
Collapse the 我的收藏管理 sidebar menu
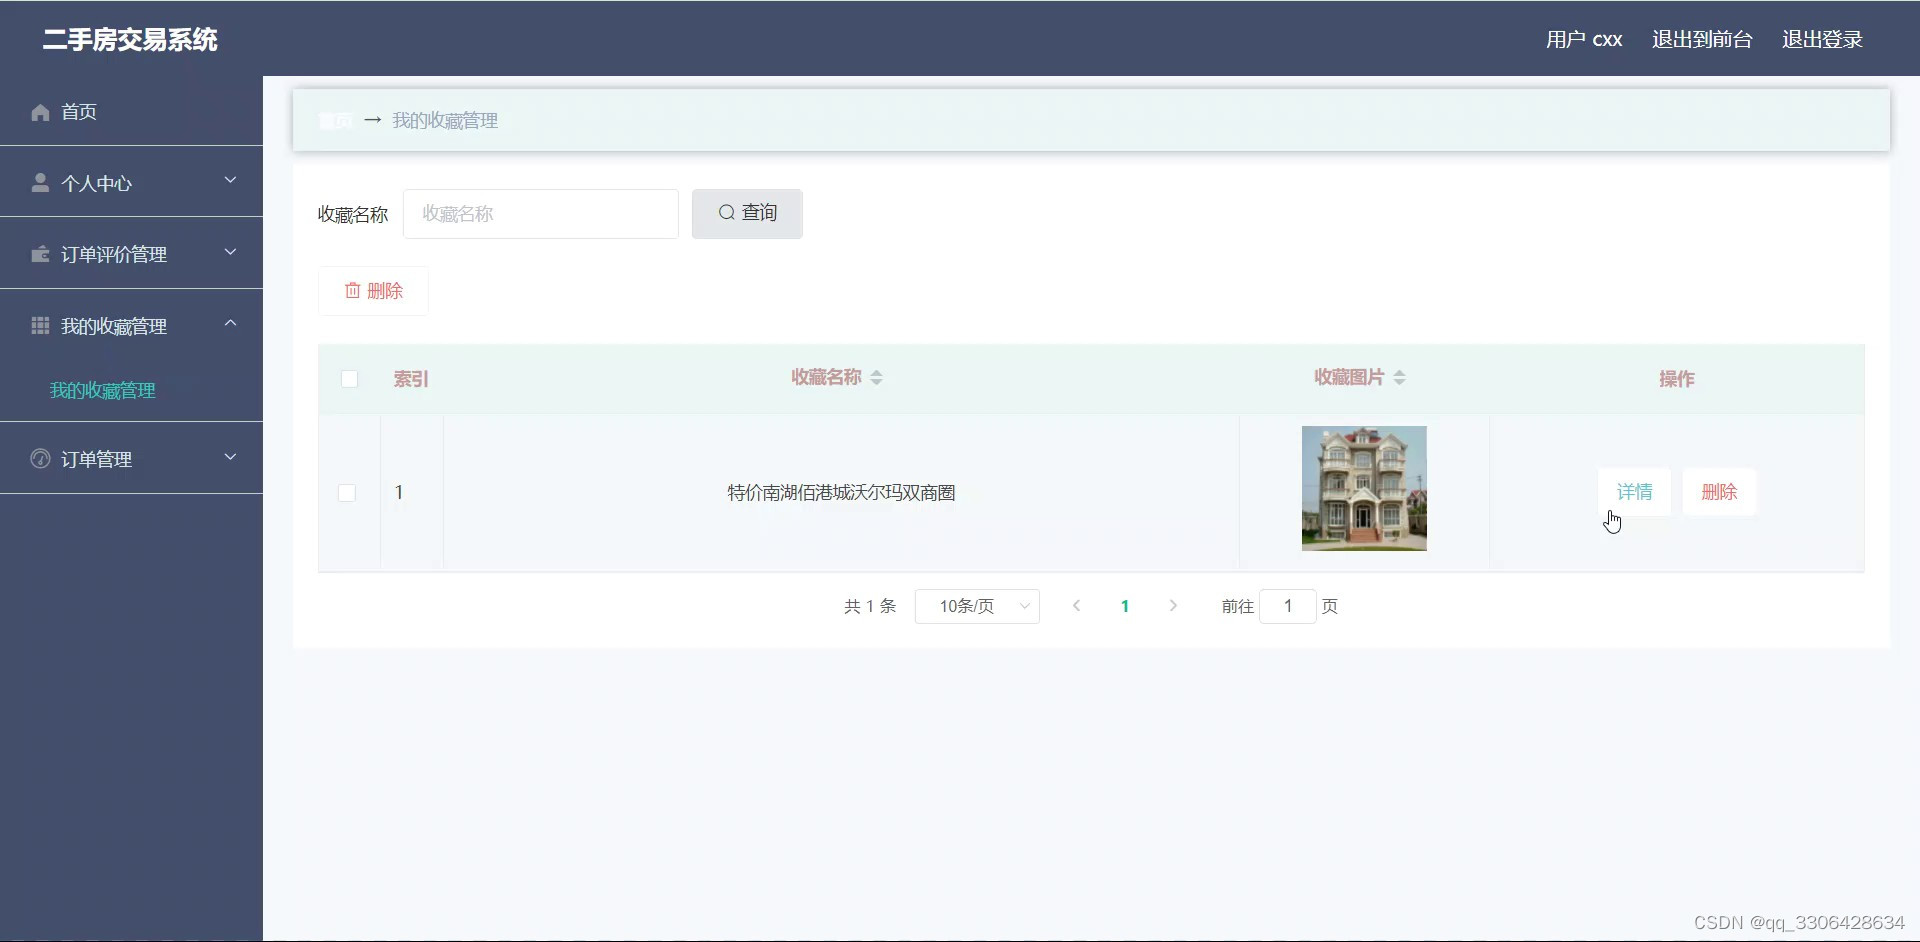tap(229, 323)
